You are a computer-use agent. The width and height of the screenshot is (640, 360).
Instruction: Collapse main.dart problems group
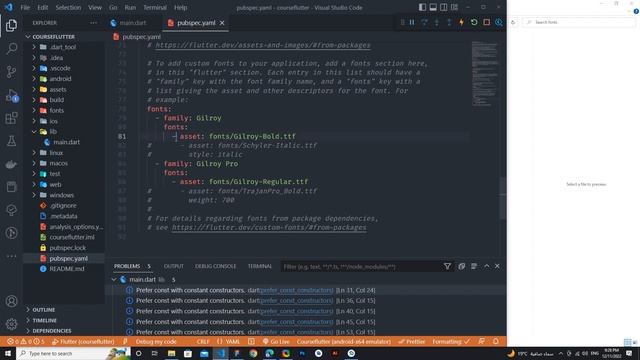(114, 280)
